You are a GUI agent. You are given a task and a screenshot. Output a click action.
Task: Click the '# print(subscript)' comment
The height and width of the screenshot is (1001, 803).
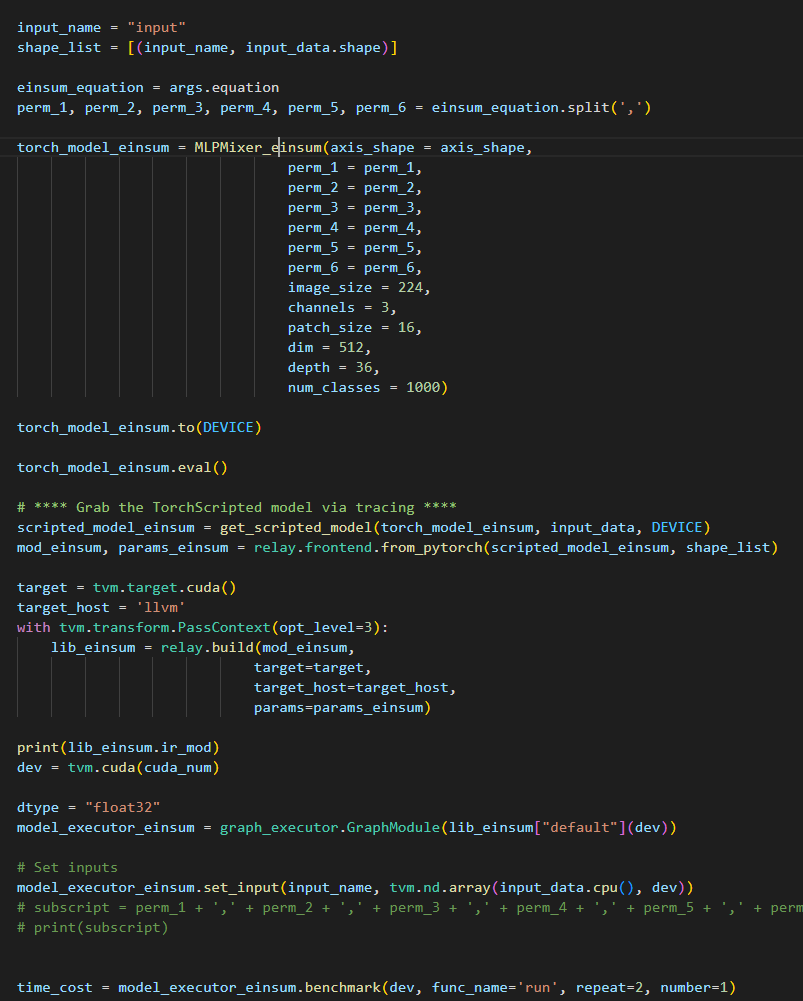(x=93, y=928)
